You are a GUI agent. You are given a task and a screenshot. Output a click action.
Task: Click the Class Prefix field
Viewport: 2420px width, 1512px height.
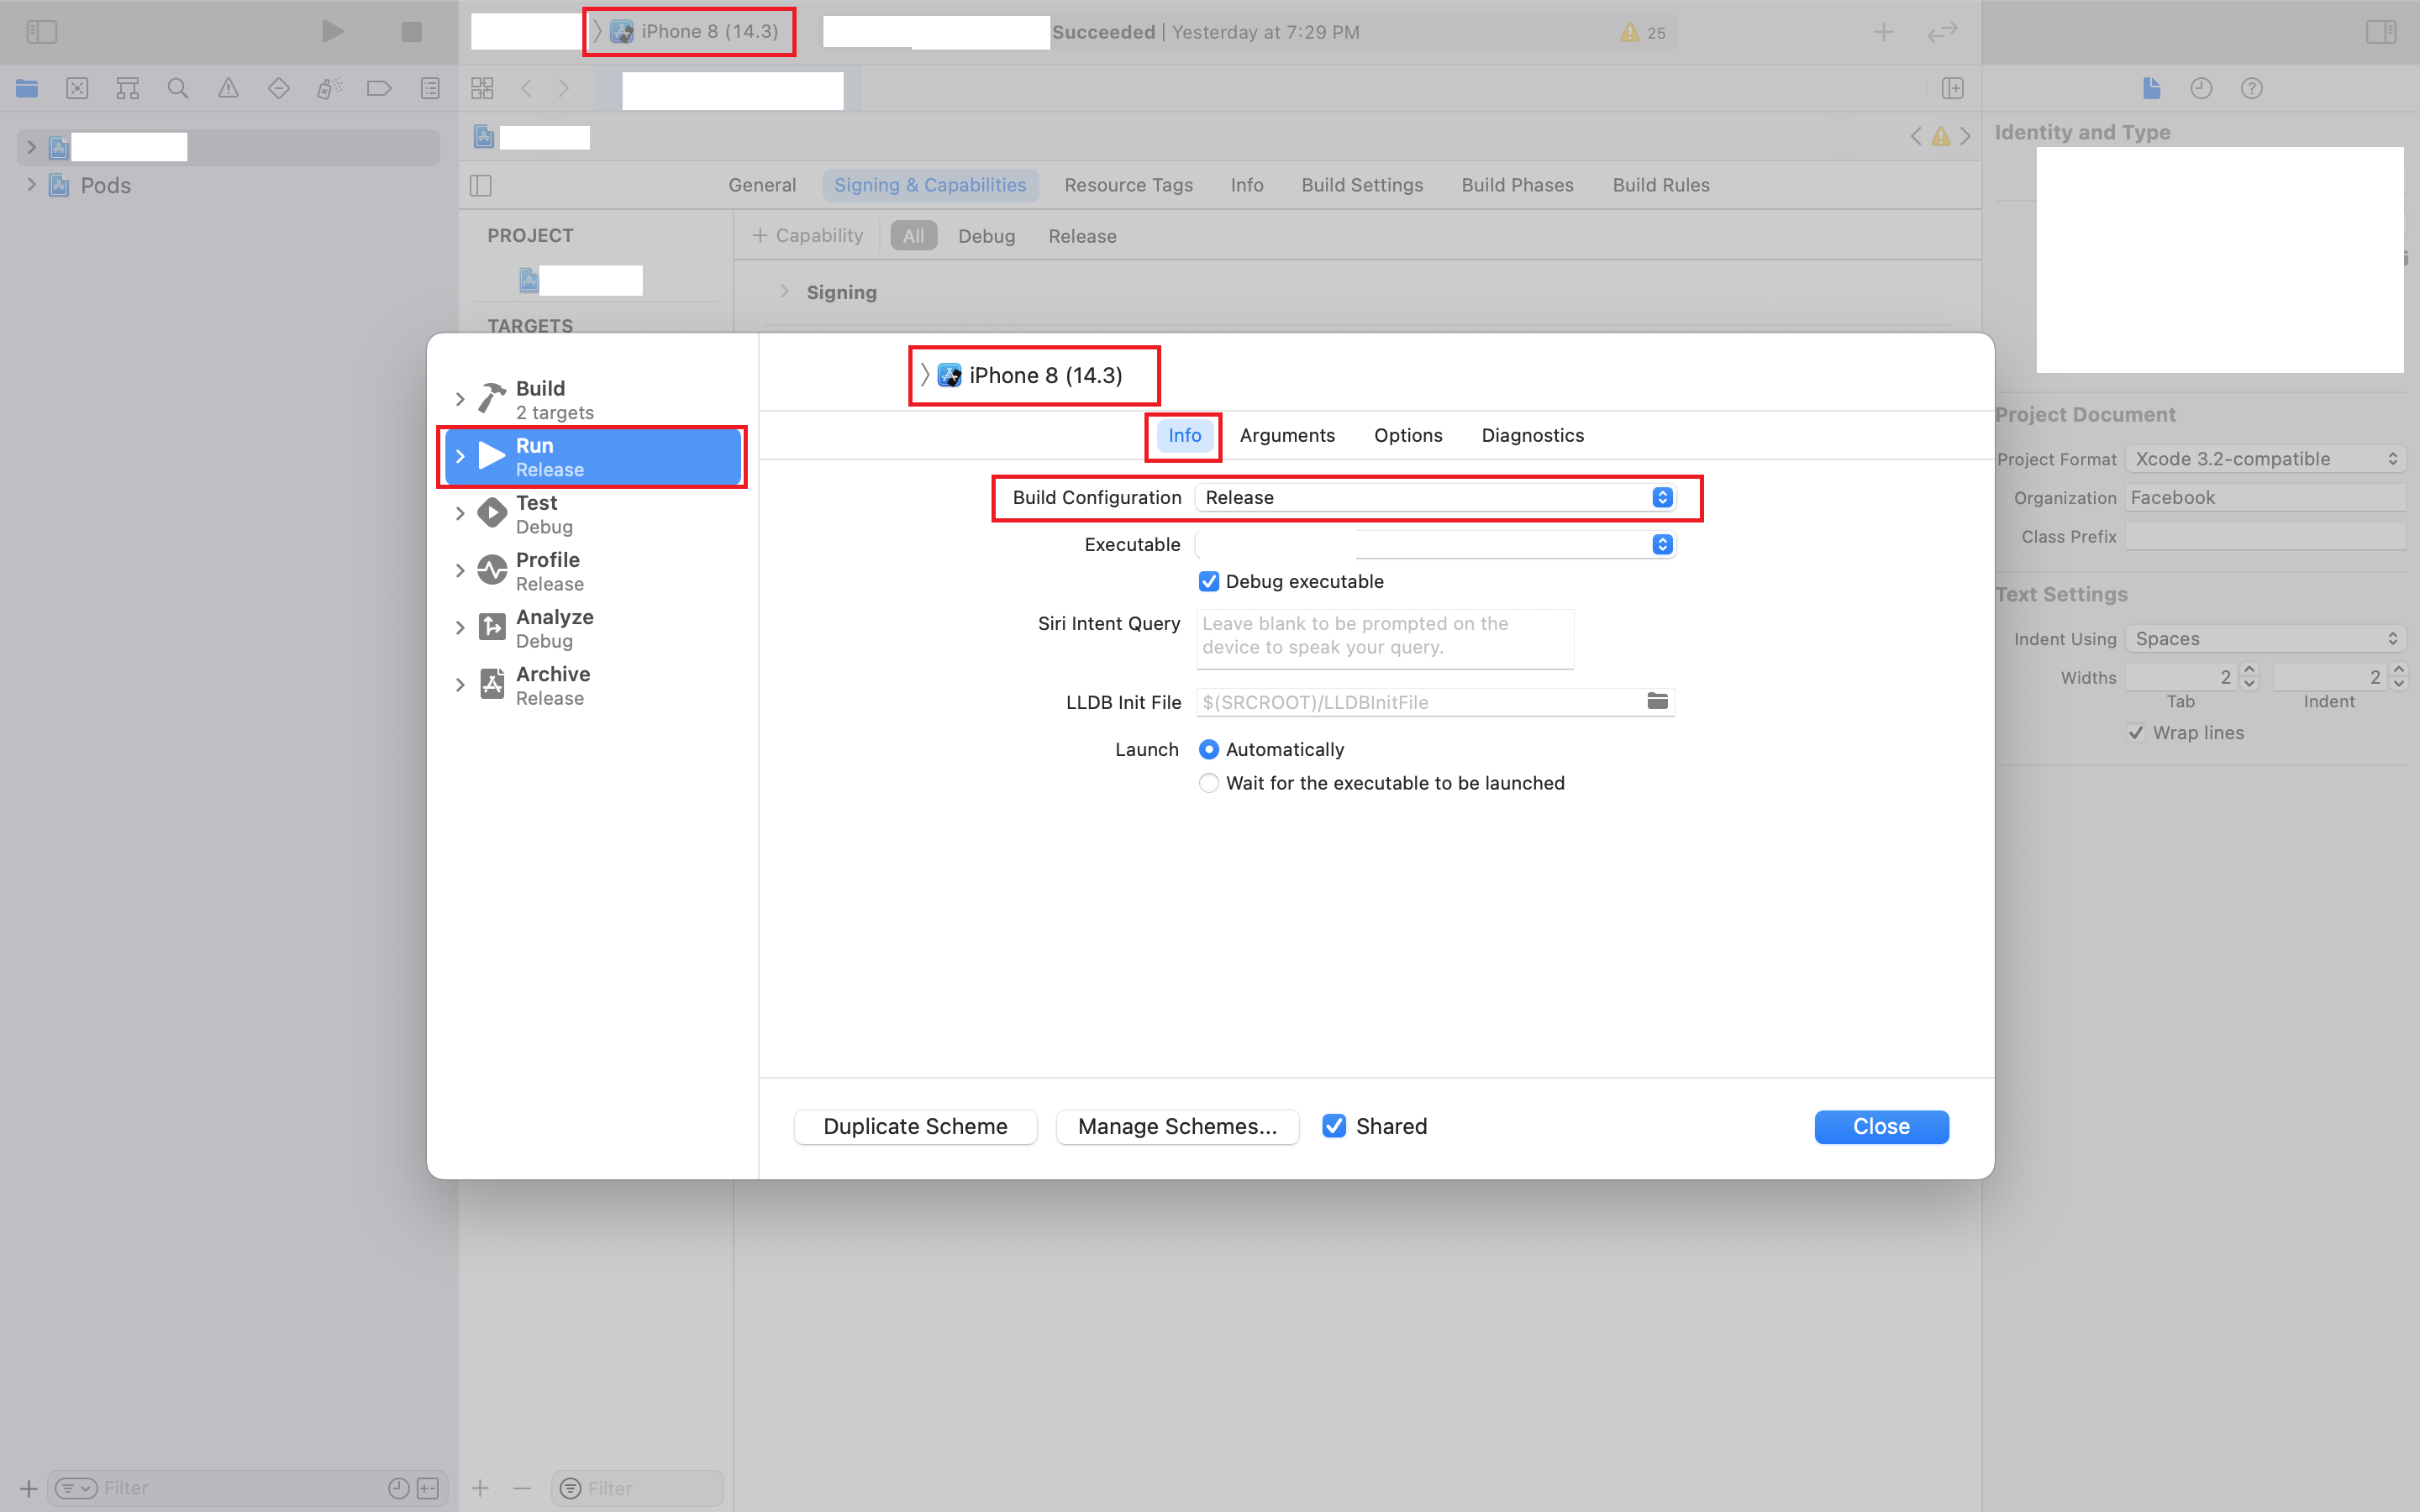click(x=2265, y=536)
